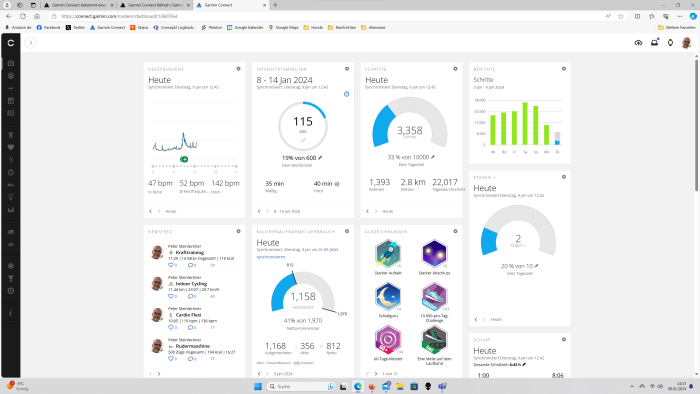This screenshot has height=394, width=700.
Task: Open settings gear on Intensitätsminuten card
Action: 347,69
